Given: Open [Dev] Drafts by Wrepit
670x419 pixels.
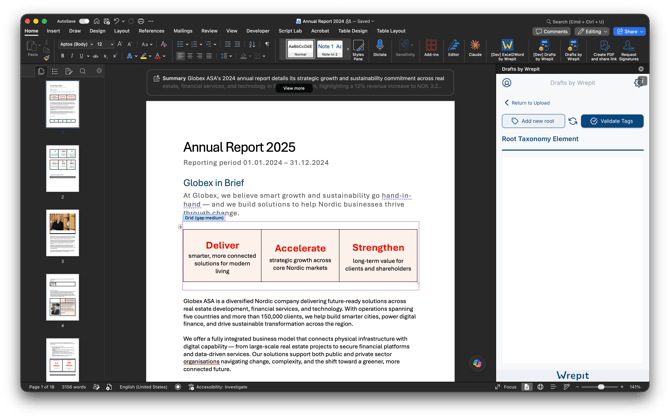Looking at the screenshot, I should (x=544, y=50).
